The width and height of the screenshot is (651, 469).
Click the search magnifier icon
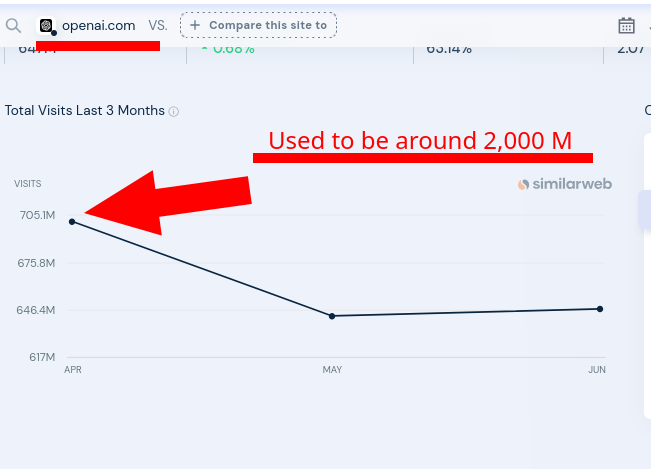(13, 26)
